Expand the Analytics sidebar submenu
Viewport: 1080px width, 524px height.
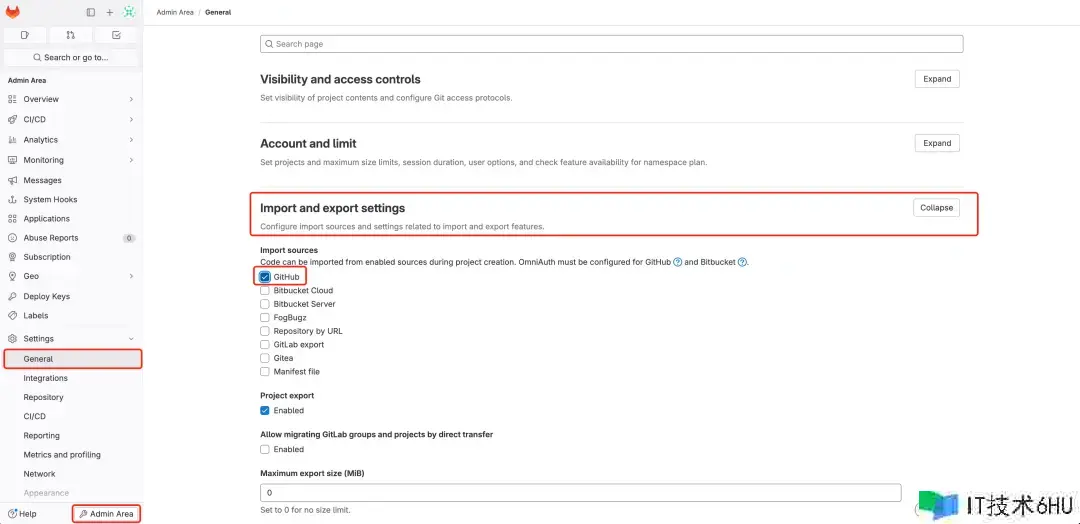131,140
